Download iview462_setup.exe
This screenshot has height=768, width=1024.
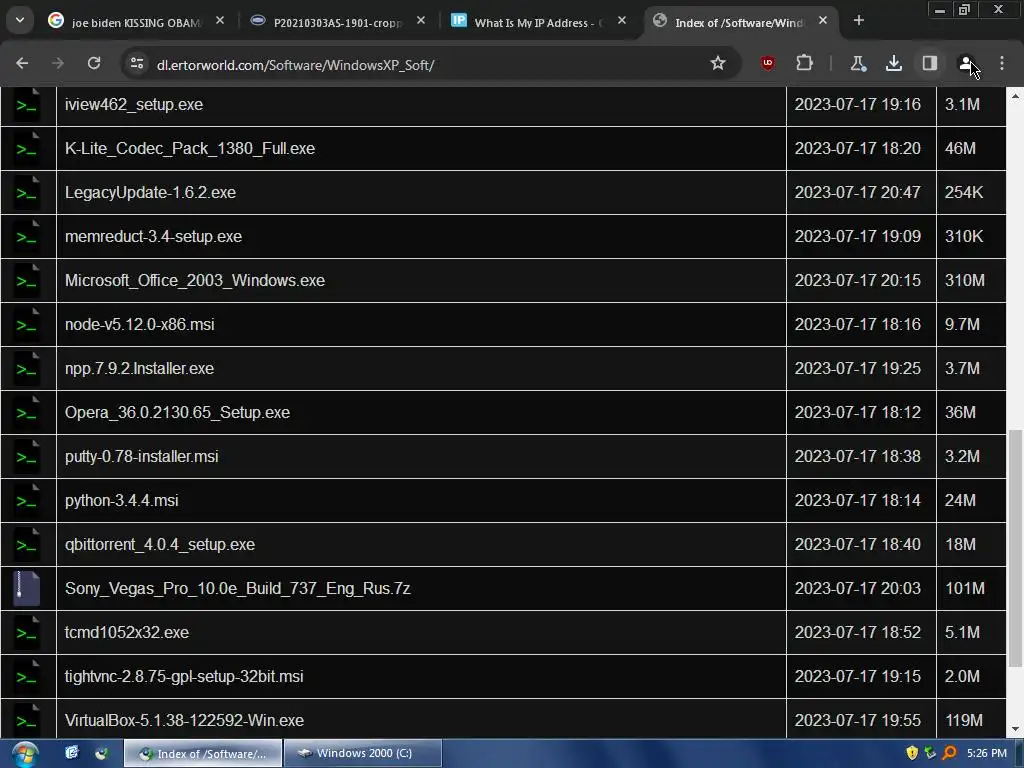tap(134, 104)
